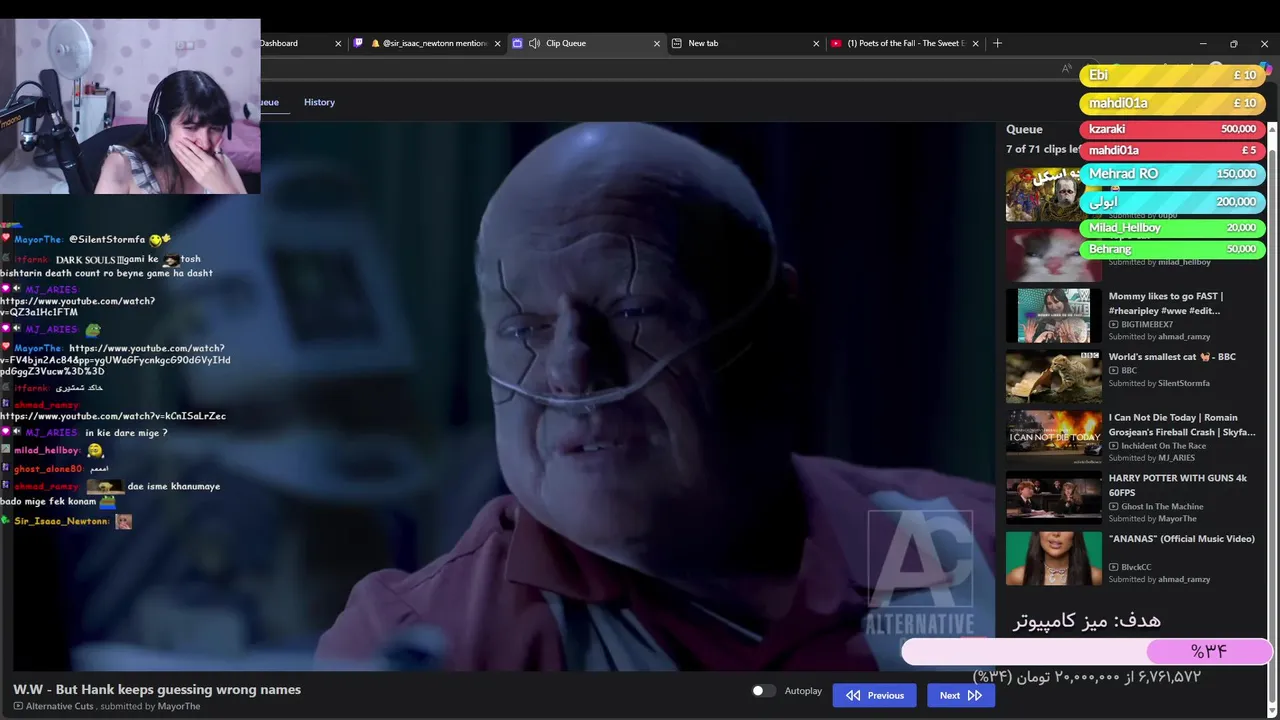Click the Inchident On The Race channel name

tap(1163, 446)
